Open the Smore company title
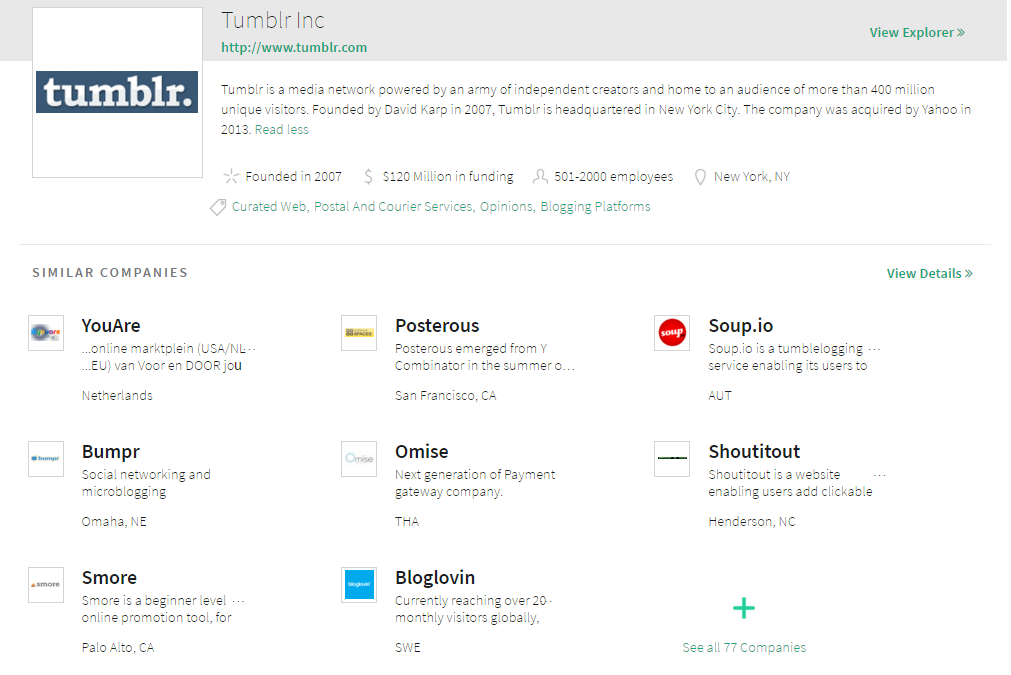The width and height of the screenshot is (1011, 675). click(x=110, y=578)
